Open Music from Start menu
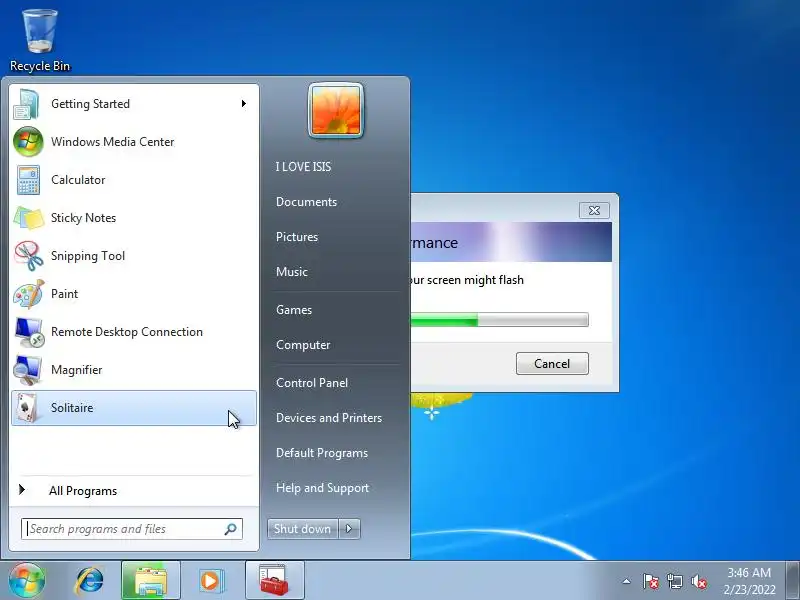The height and width of the screenshot is (600, 800). pos(292,272)
